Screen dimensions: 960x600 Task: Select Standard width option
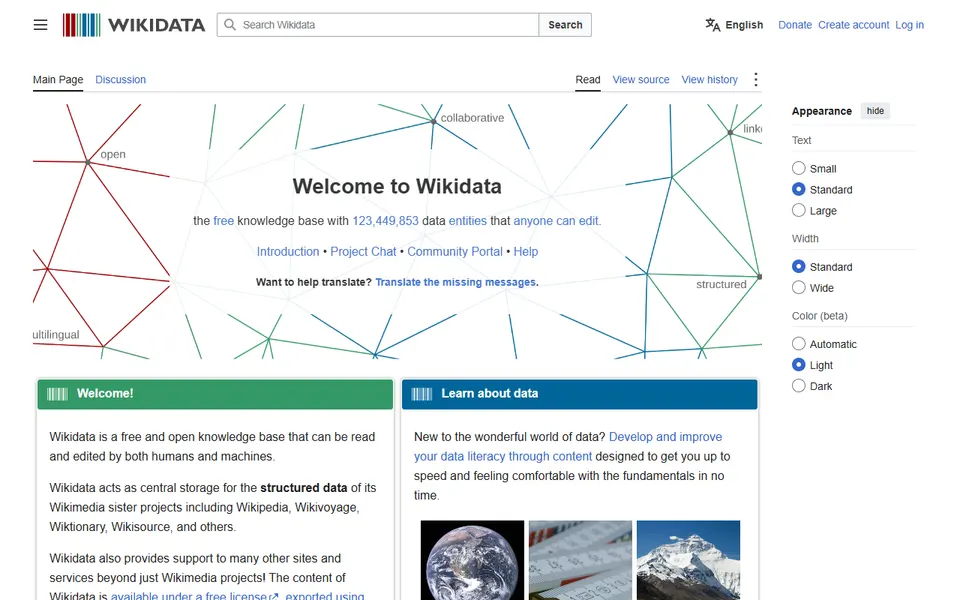coord(798,266)
